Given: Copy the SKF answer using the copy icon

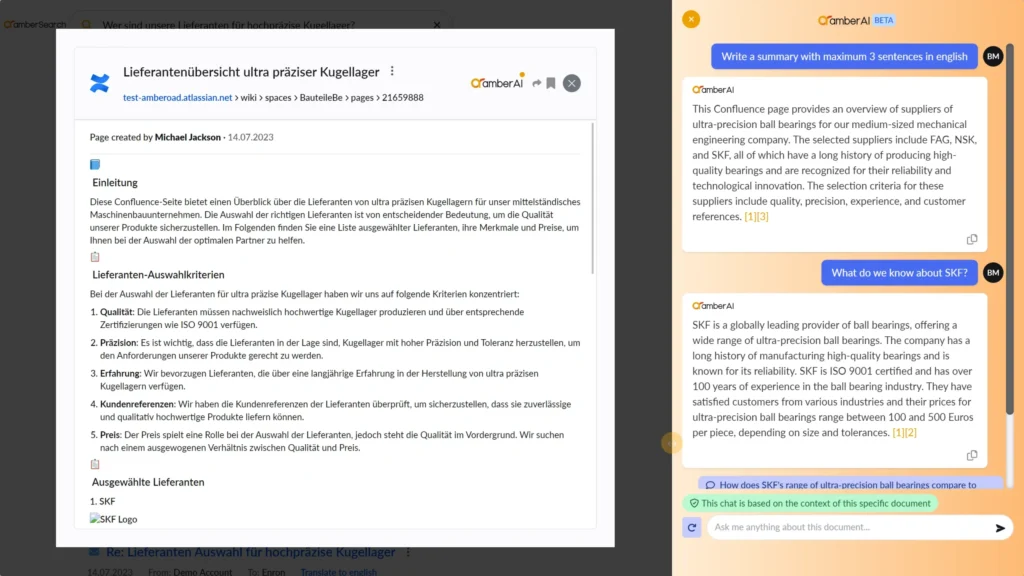Looking at the screenshot, I should tap(972, 455).
